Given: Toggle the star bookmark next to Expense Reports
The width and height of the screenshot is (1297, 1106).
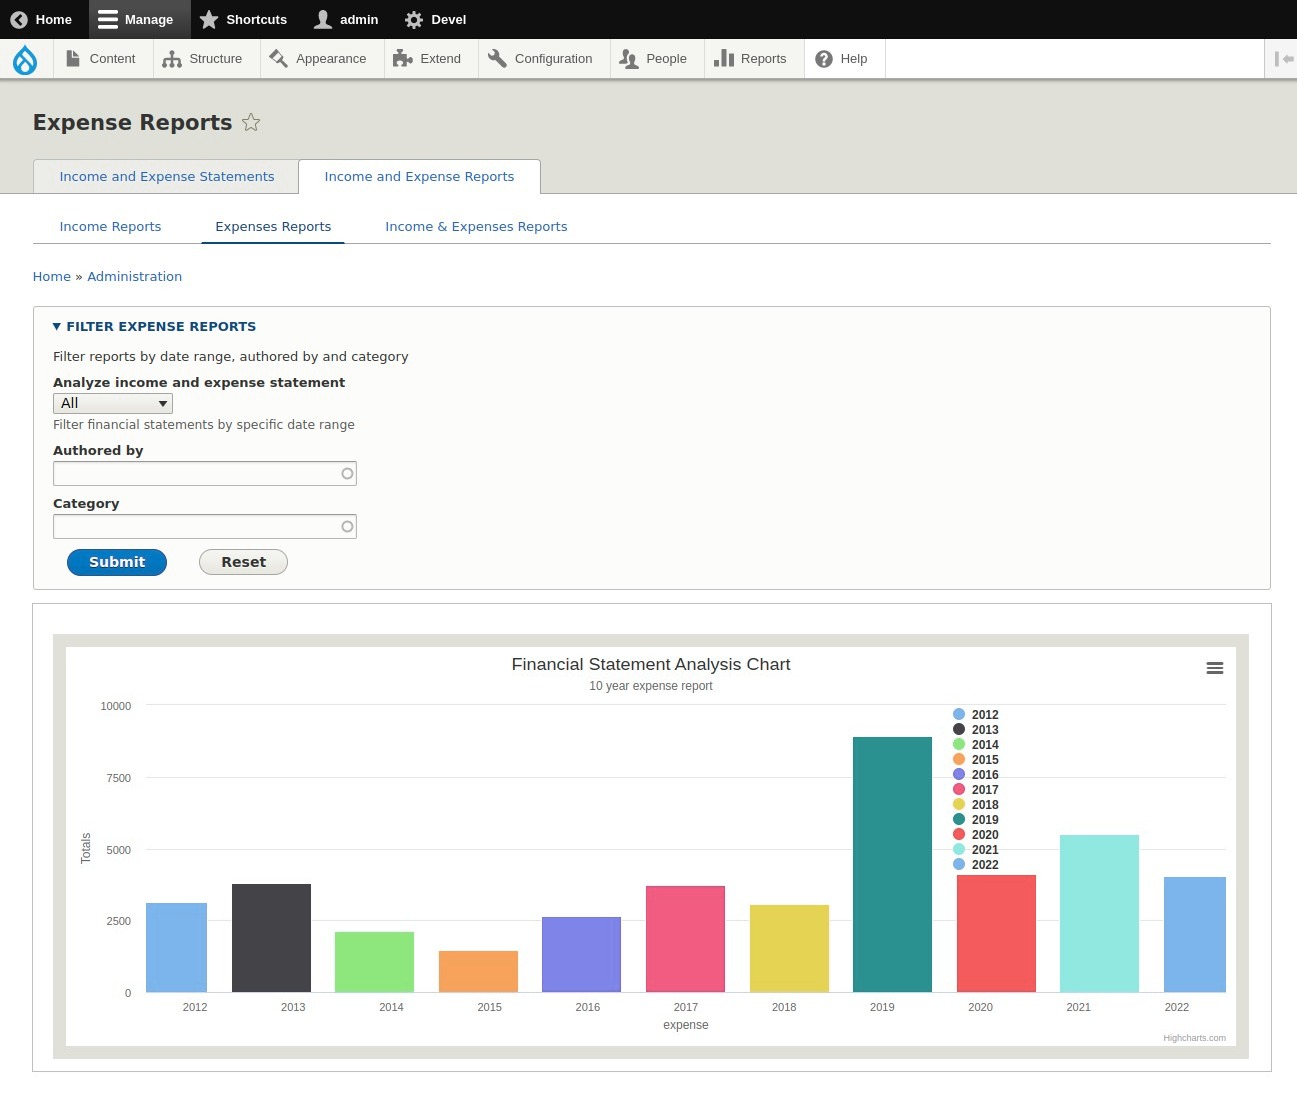Looking at the screenshot, I should [251, 122].
